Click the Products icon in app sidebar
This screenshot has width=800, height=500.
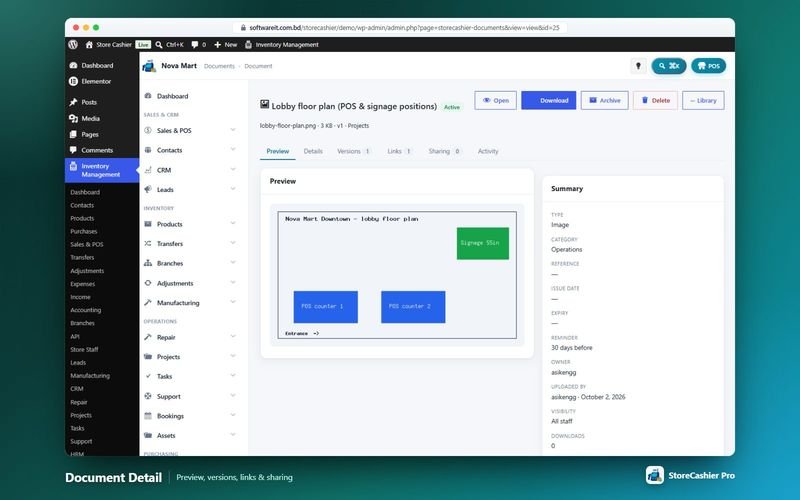point(148,224)
